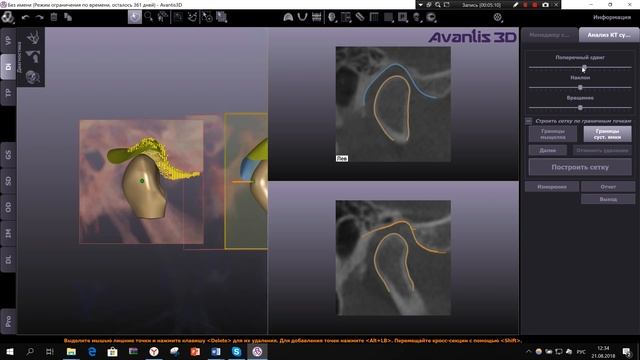
Task: Click the Далее button
Action: click(548, 150)
